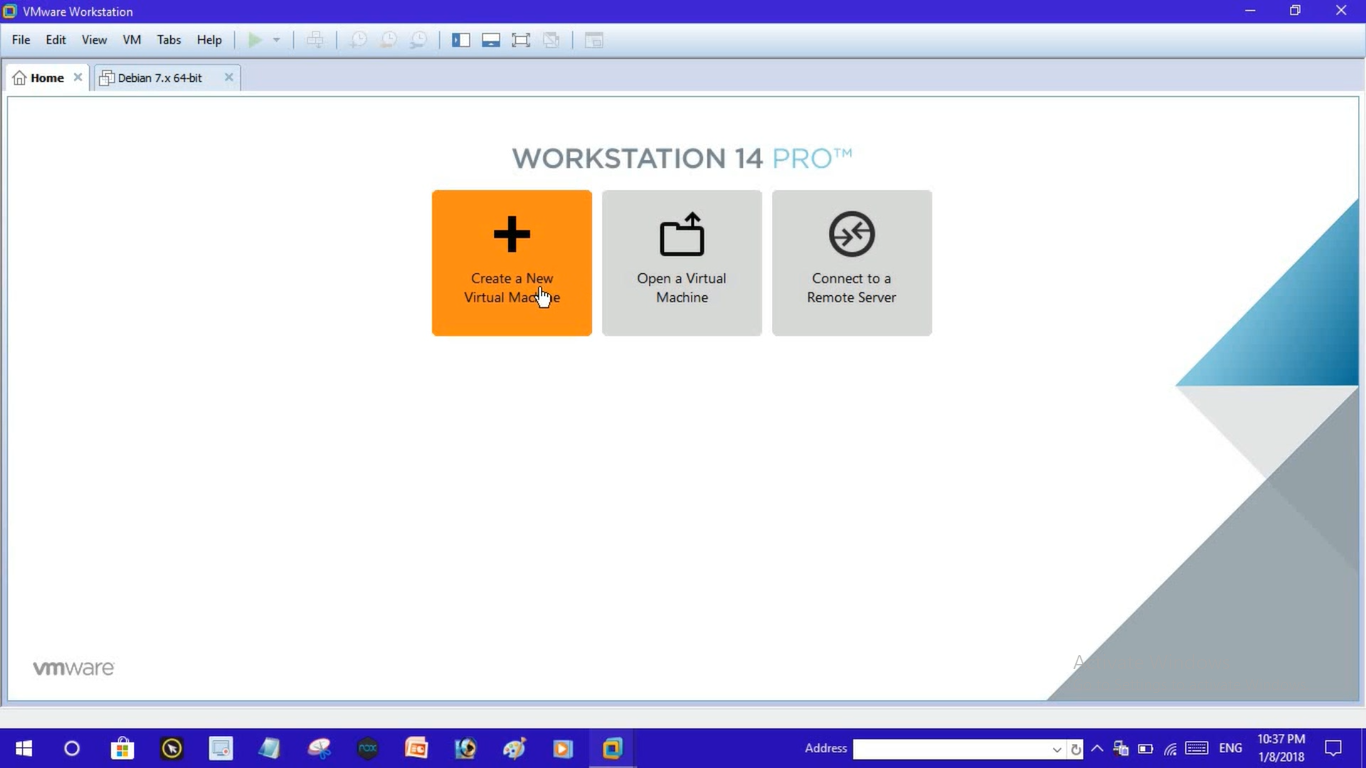Screen dimensions: 1366x768
Task: Open the Snipping Tool in the taskbar
Action: [x=319, y=748]
